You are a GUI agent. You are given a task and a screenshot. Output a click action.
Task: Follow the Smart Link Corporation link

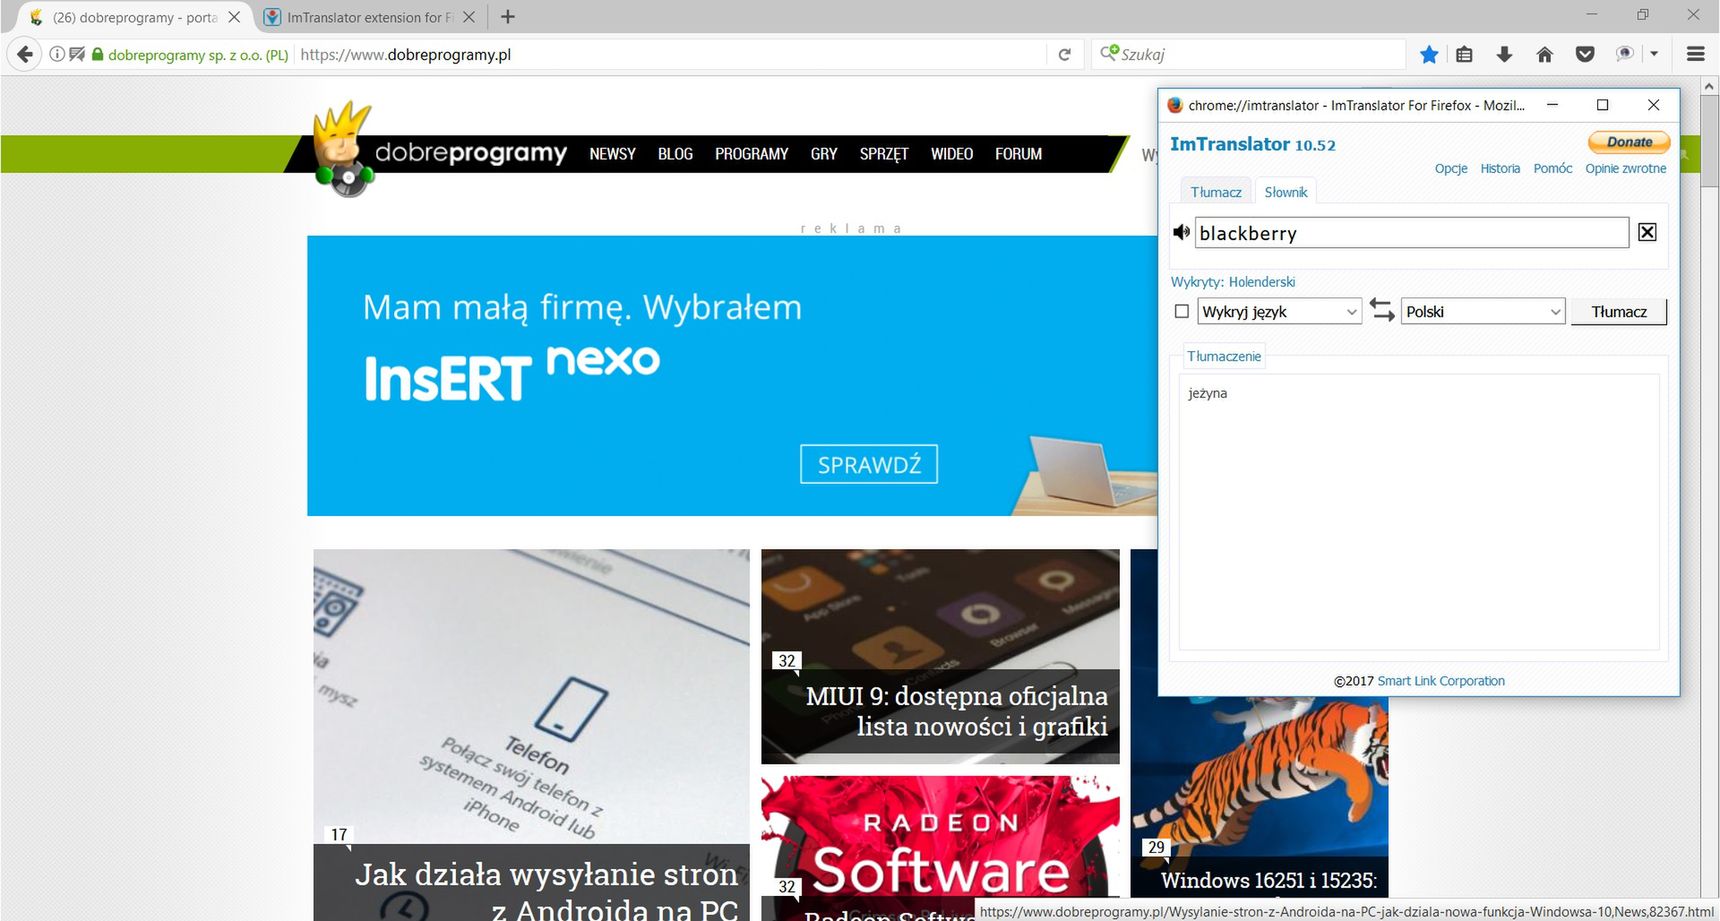tap(1441, 681)
